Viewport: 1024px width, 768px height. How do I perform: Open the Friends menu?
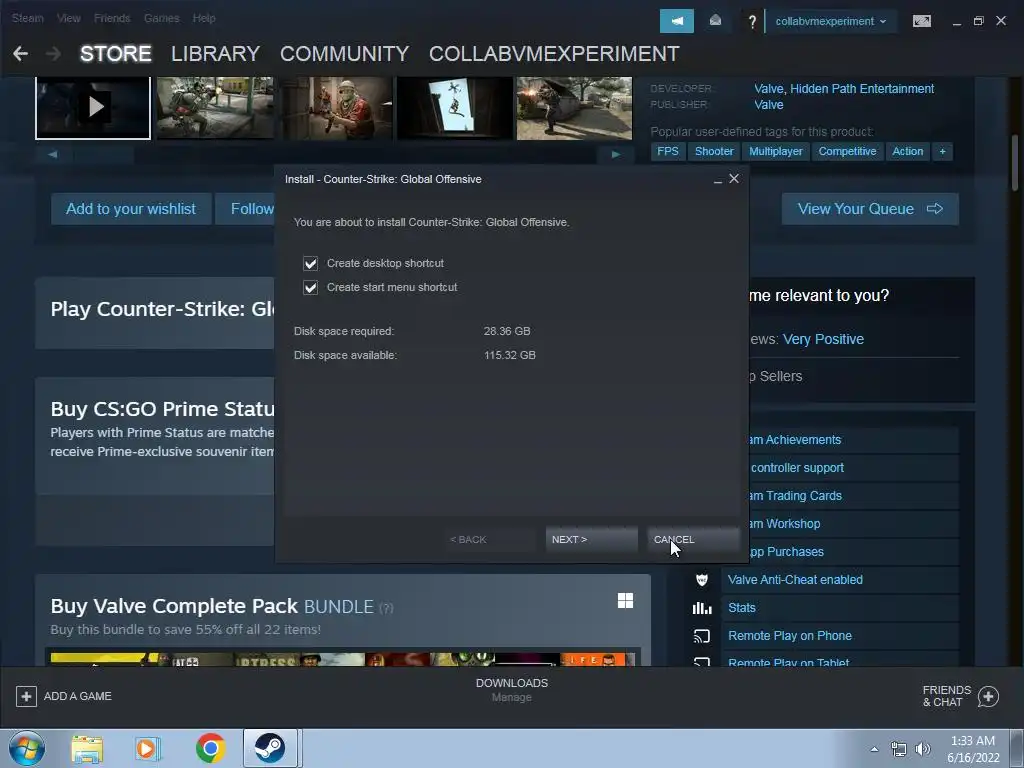(x=112, y=18)
